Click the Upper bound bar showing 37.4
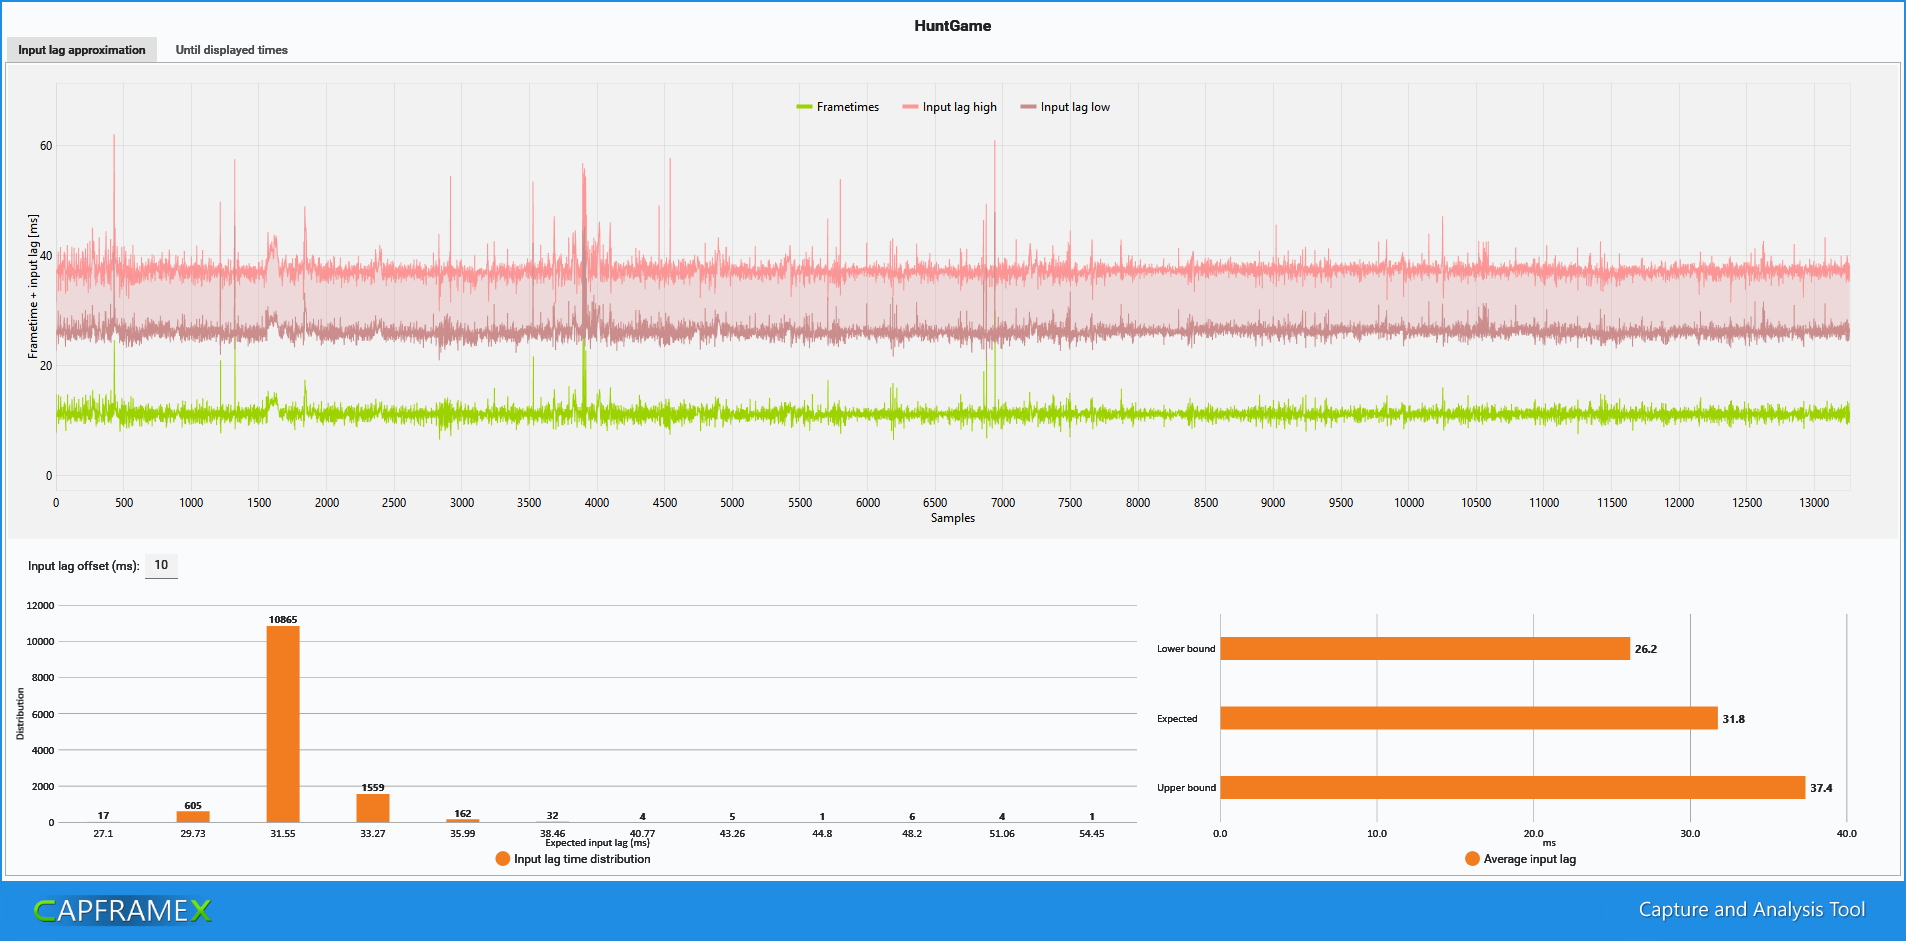 point(1513,788)
